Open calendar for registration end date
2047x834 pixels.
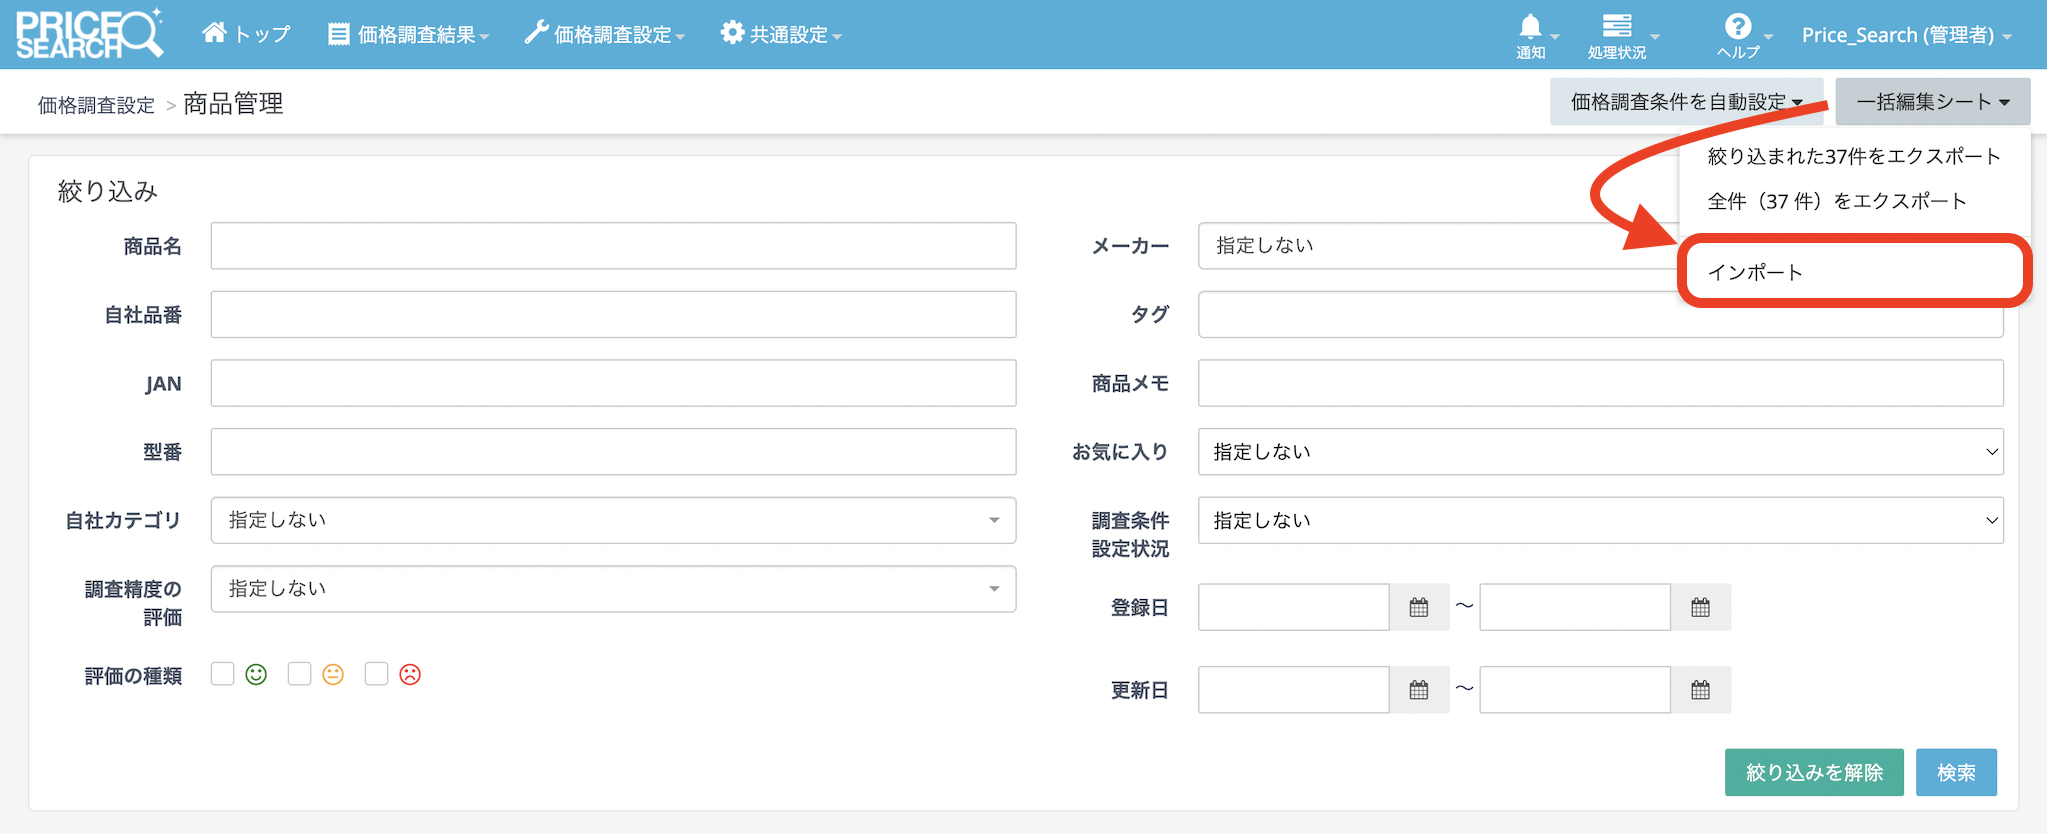click(1700, 608)
